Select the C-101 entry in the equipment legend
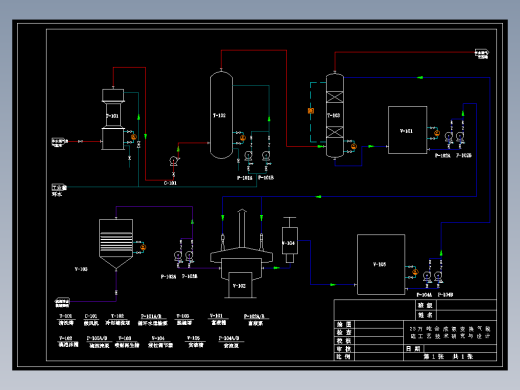Image resolution: width=520 pixels, height=390 pixels. (x=91, y=319)
